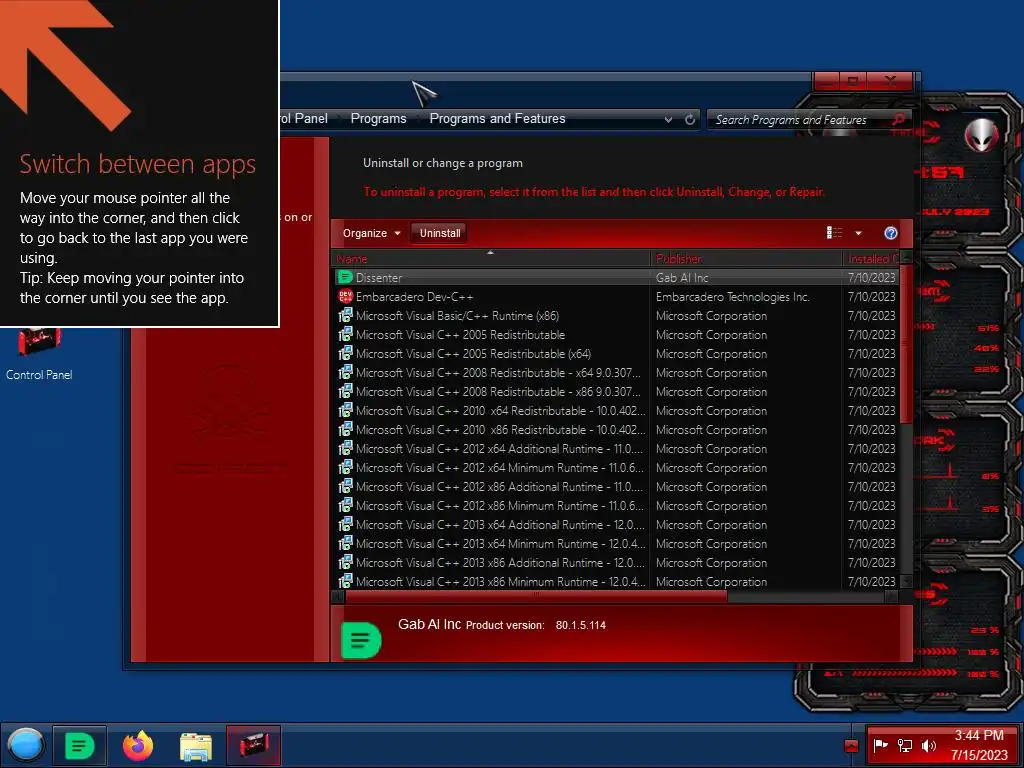
Task: Select Visual C++ 2012 x86 Minimum Runtime
Action: click(x=616, y=505)
